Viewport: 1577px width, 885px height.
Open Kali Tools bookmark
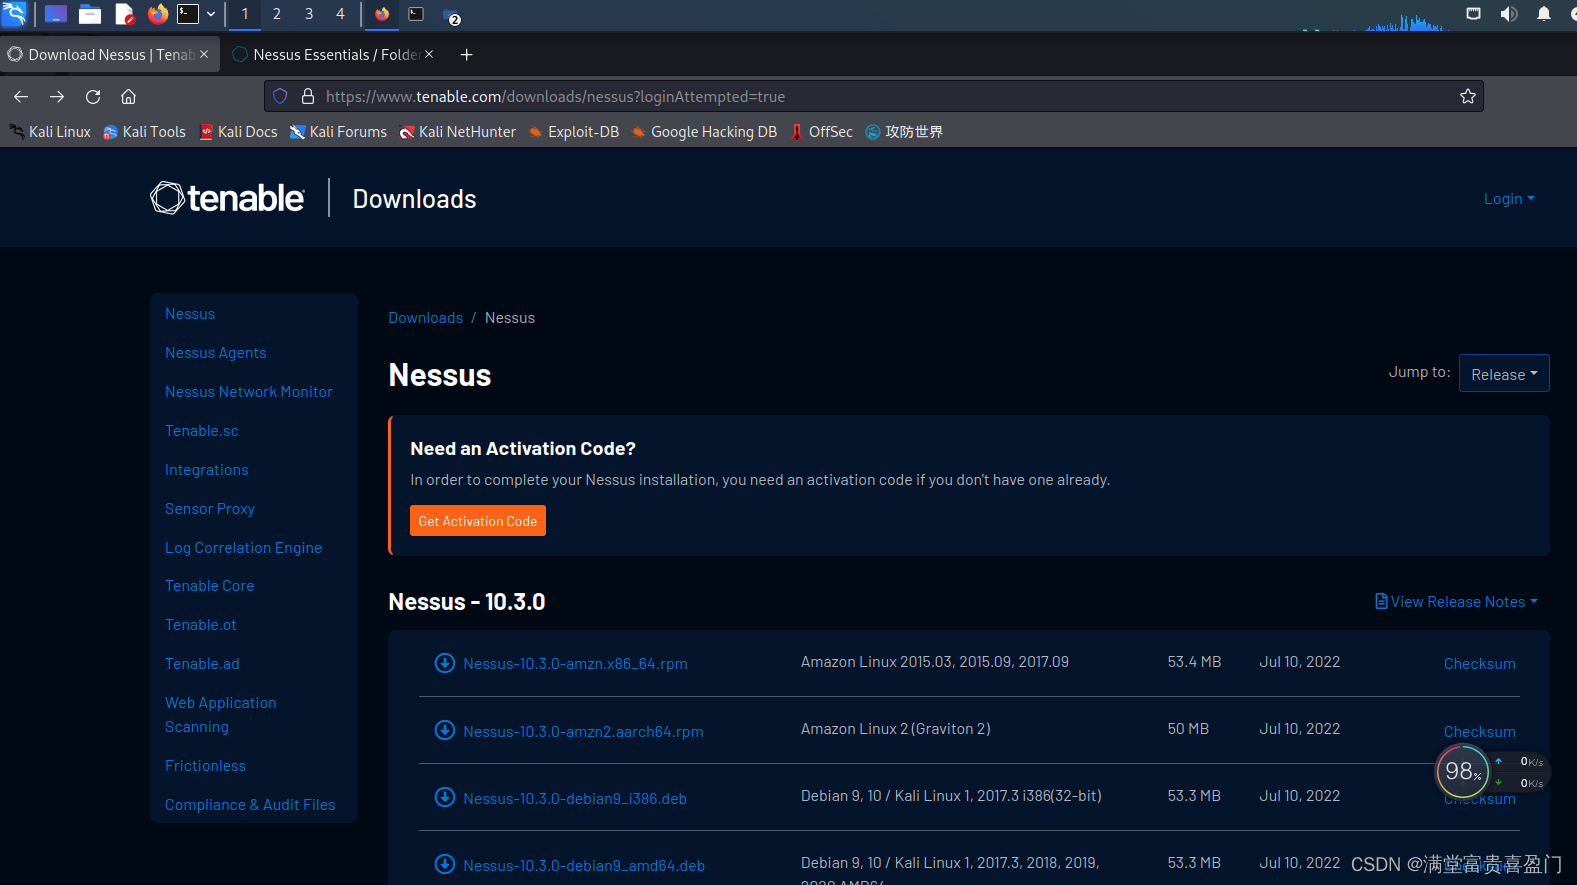coord(144,132)
